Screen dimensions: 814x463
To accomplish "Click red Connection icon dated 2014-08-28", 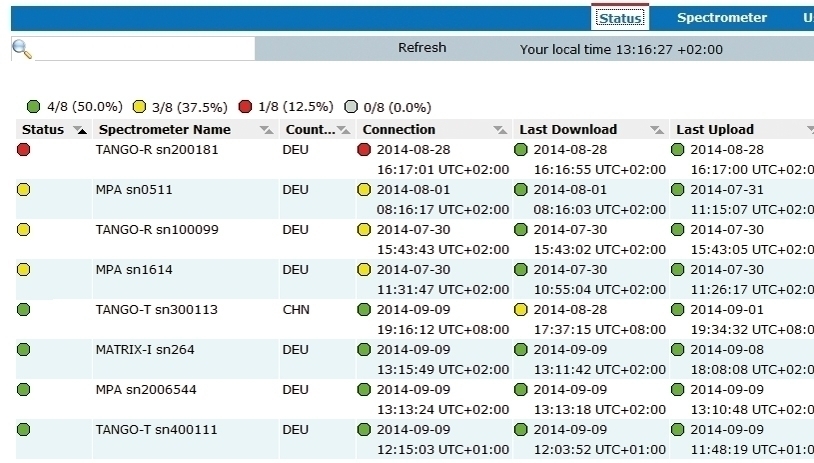I will [x=364, y=149].
